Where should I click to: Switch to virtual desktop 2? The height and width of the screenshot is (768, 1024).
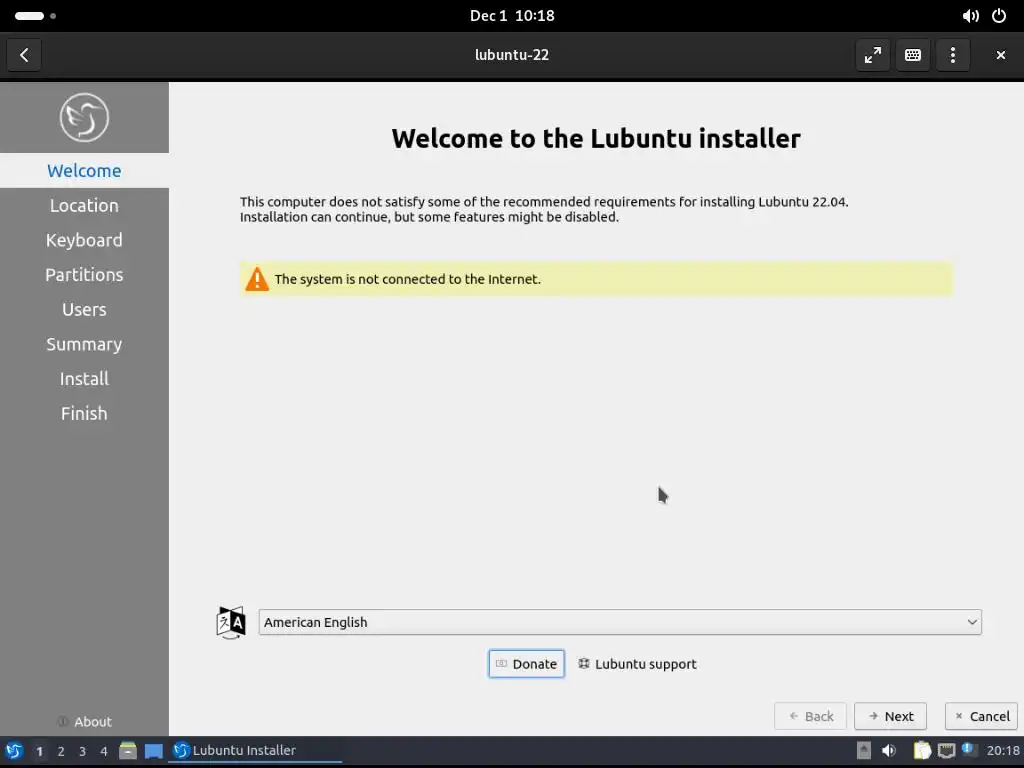point(61,751)
